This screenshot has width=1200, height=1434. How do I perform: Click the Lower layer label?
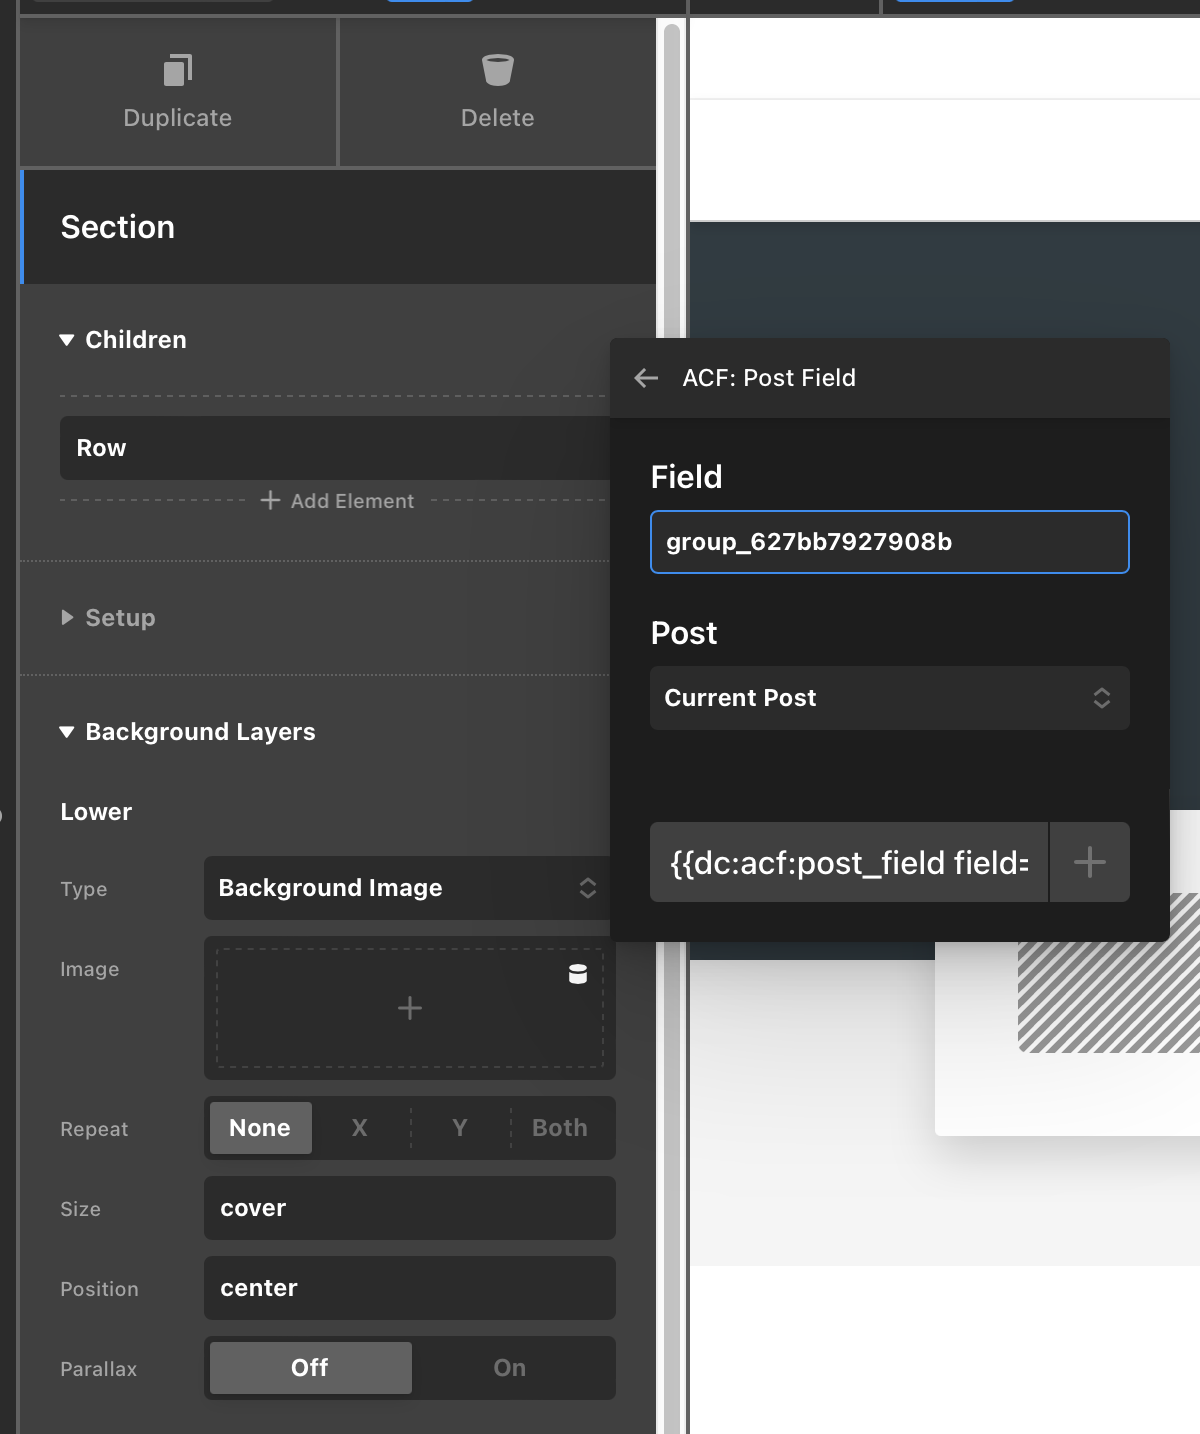(96, 812)
